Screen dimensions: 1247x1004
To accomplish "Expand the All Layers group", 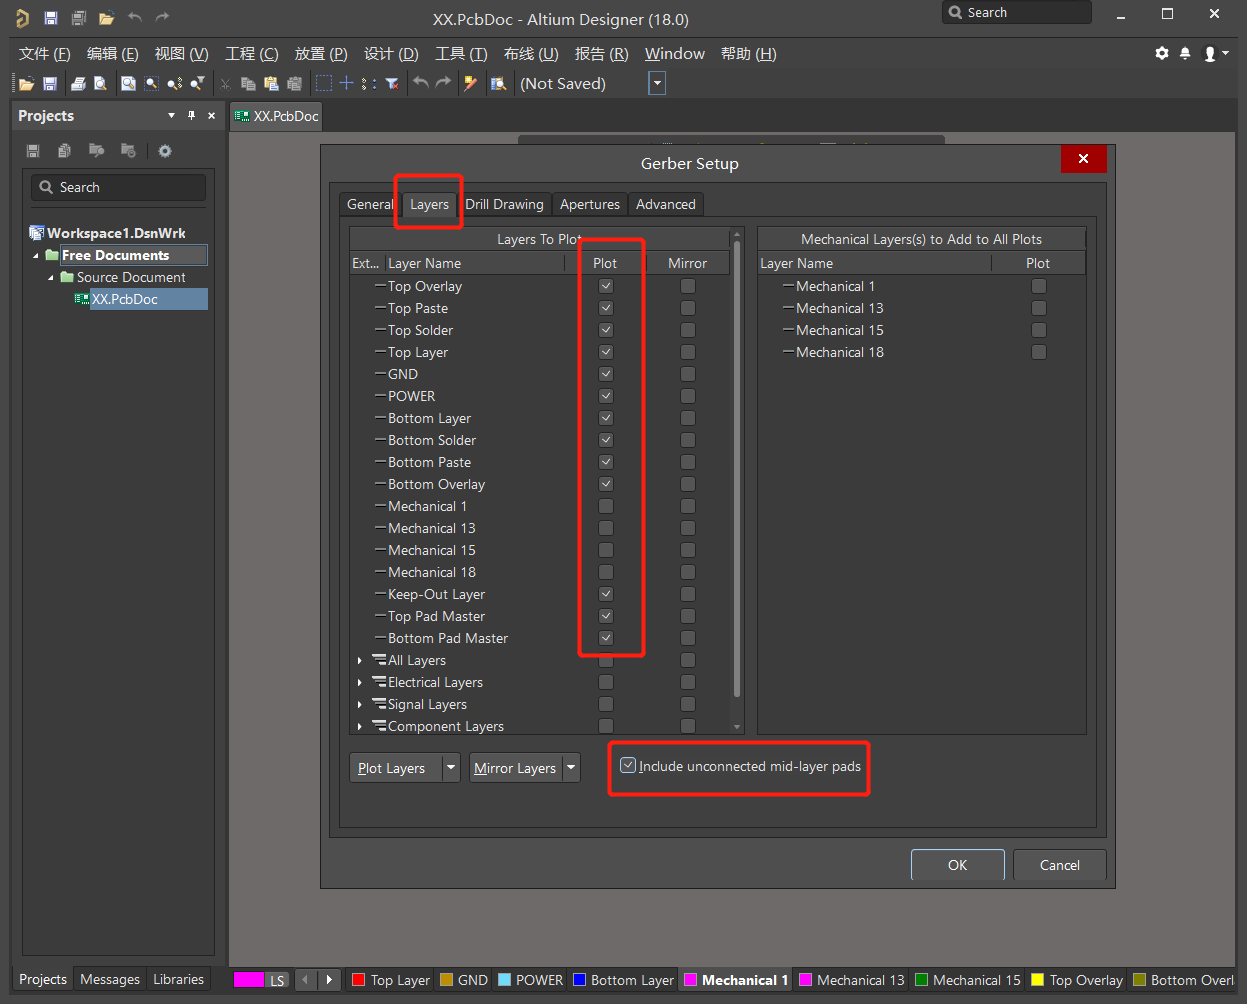I will point(360,661).
